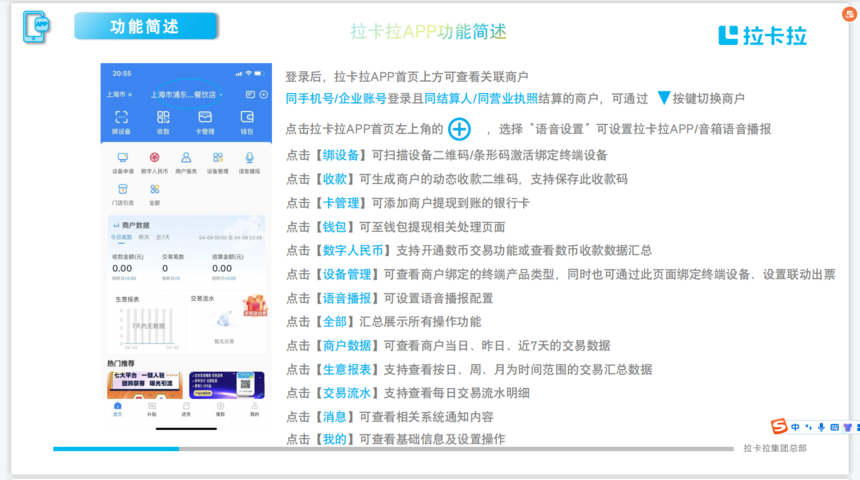The height and width of the screenshot is (480, 860).
Task: Open the 数字人民币 red icon
Action: (155, 158)
